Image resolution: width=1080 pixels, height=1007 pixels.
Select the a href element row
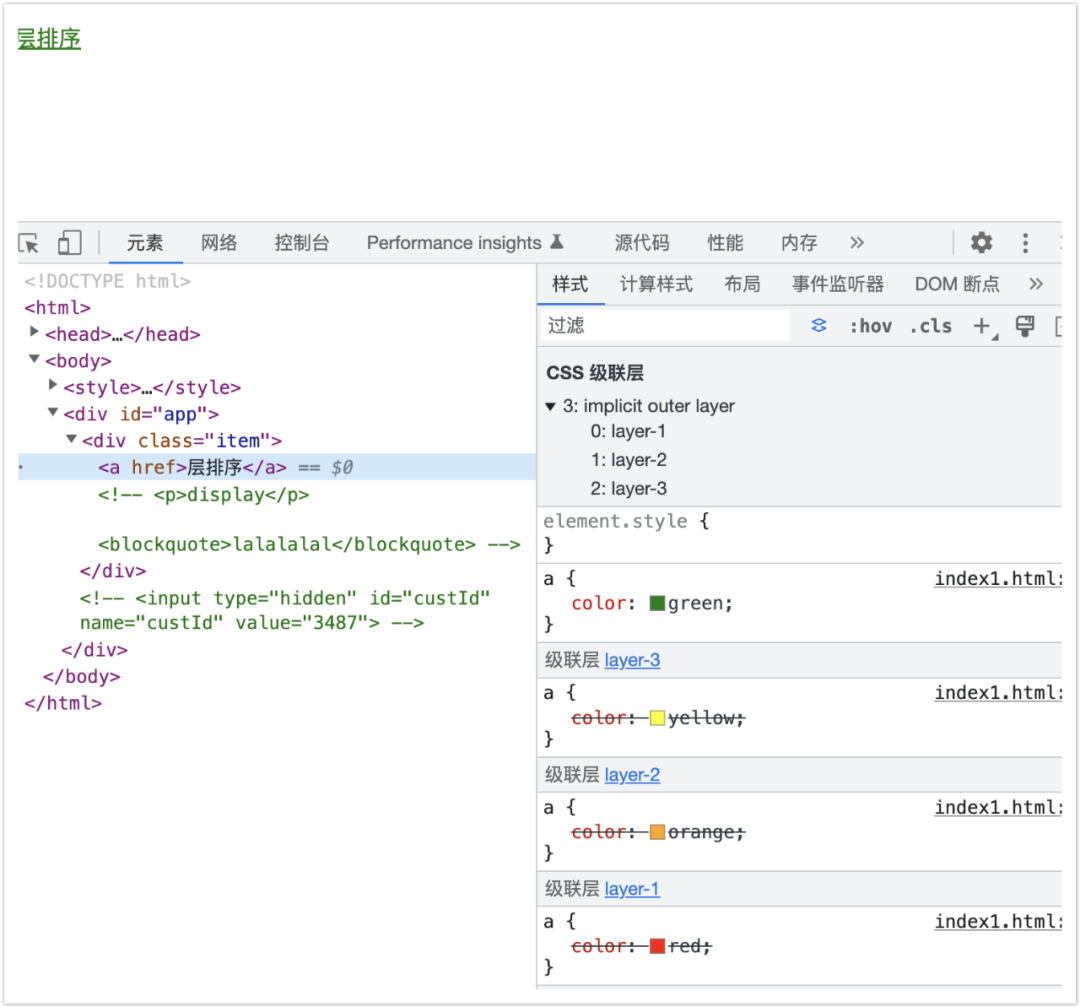point(277,467)
